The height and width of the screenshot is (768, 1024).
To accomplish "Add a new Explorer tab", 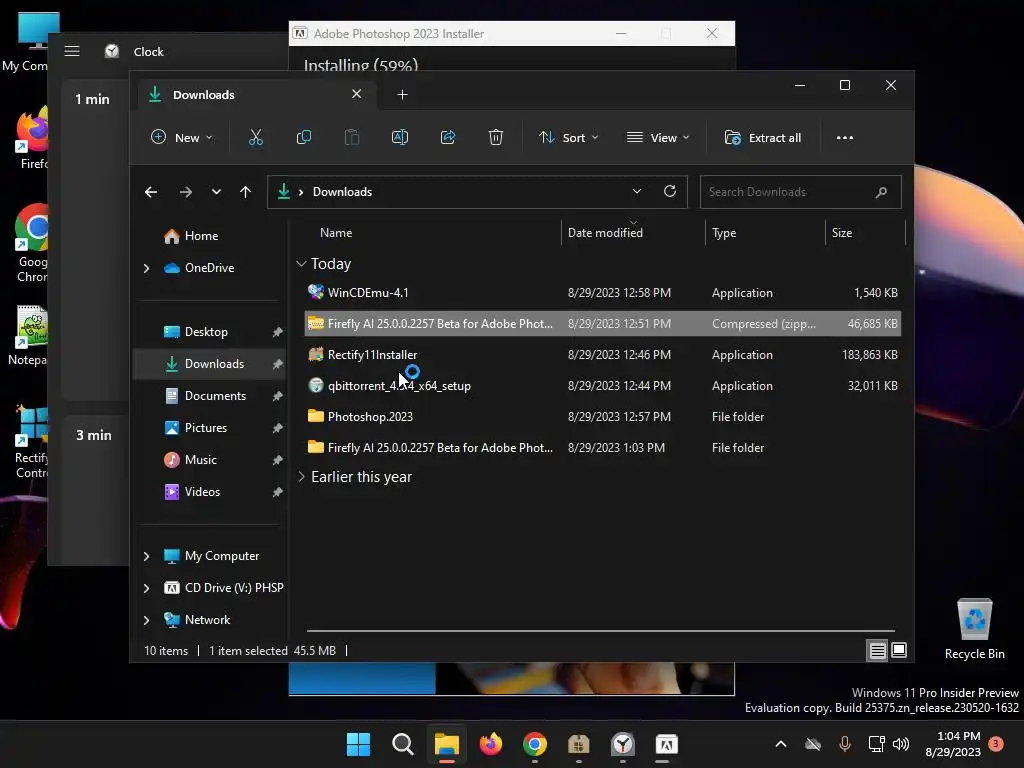I will click(x=402, y=95).
